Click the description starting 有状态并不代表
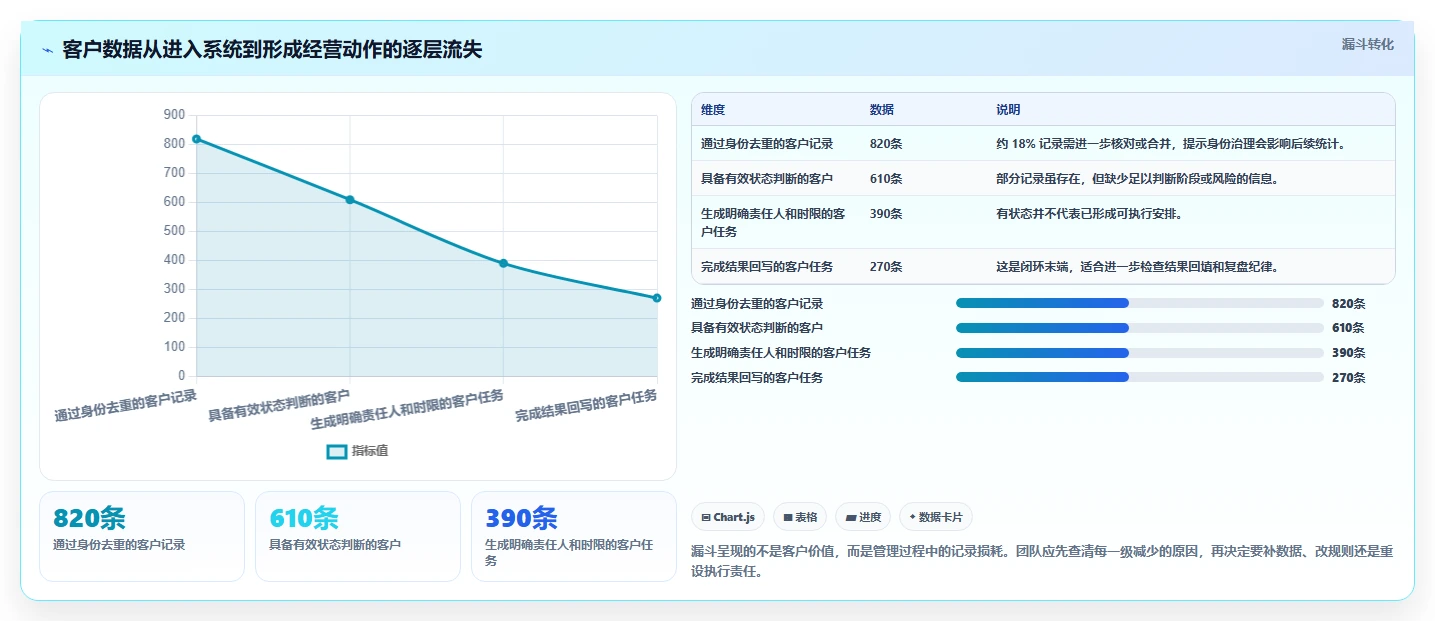 point(1089,214)
